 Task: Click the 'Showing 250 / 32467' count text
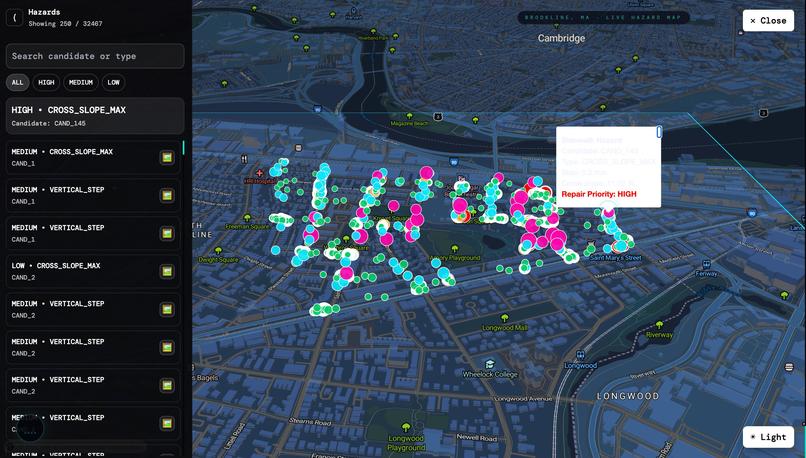point(65,24)
